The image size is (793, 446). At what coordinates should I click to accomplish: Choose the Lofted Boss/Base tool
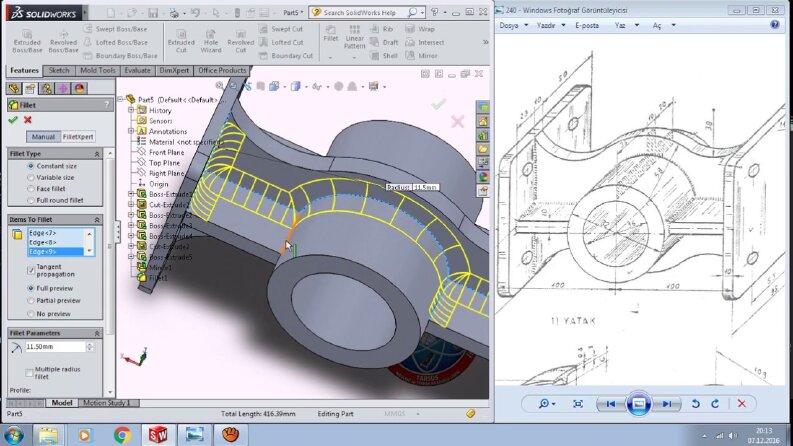[116, 42]
